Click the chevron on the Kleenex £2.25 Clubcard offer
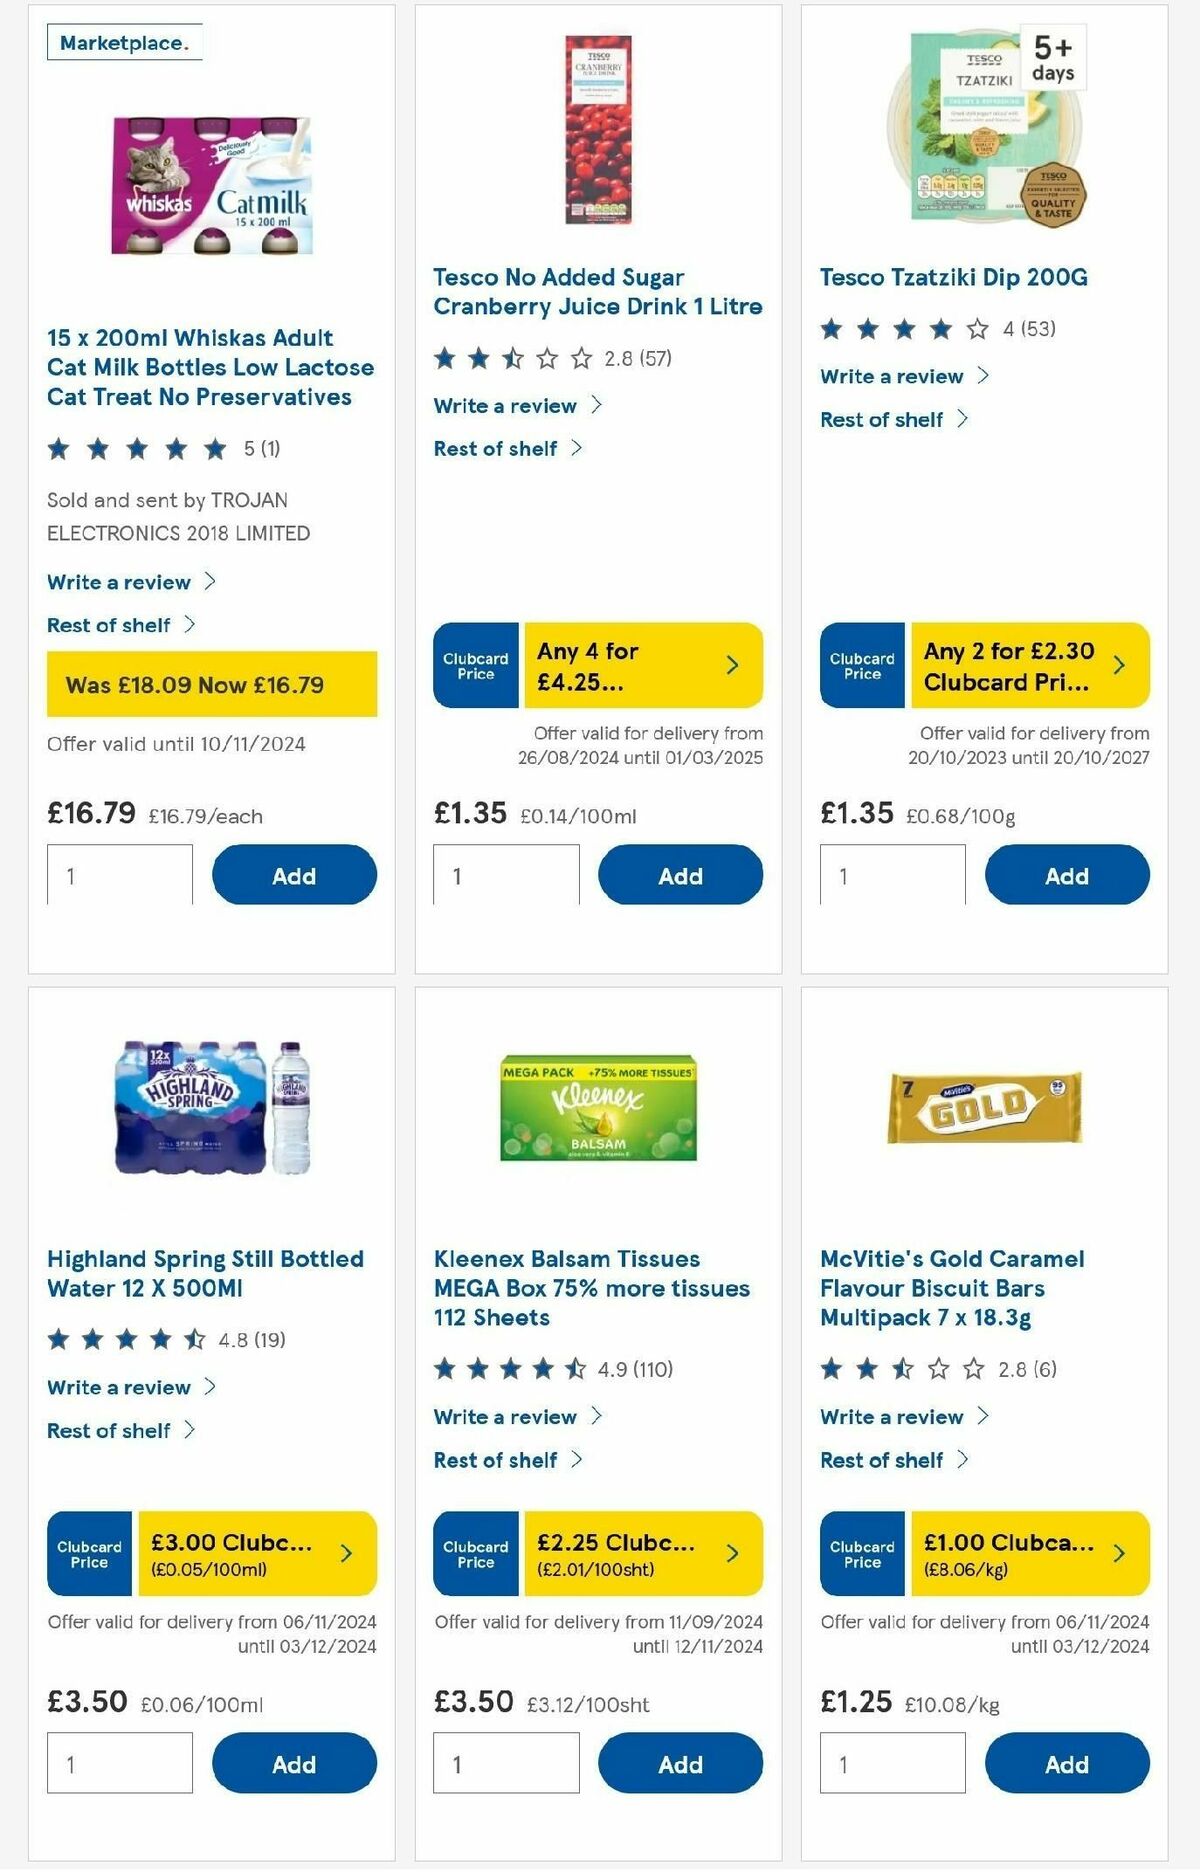The image size is (1200, 1872). click(x=731, y=1553)
